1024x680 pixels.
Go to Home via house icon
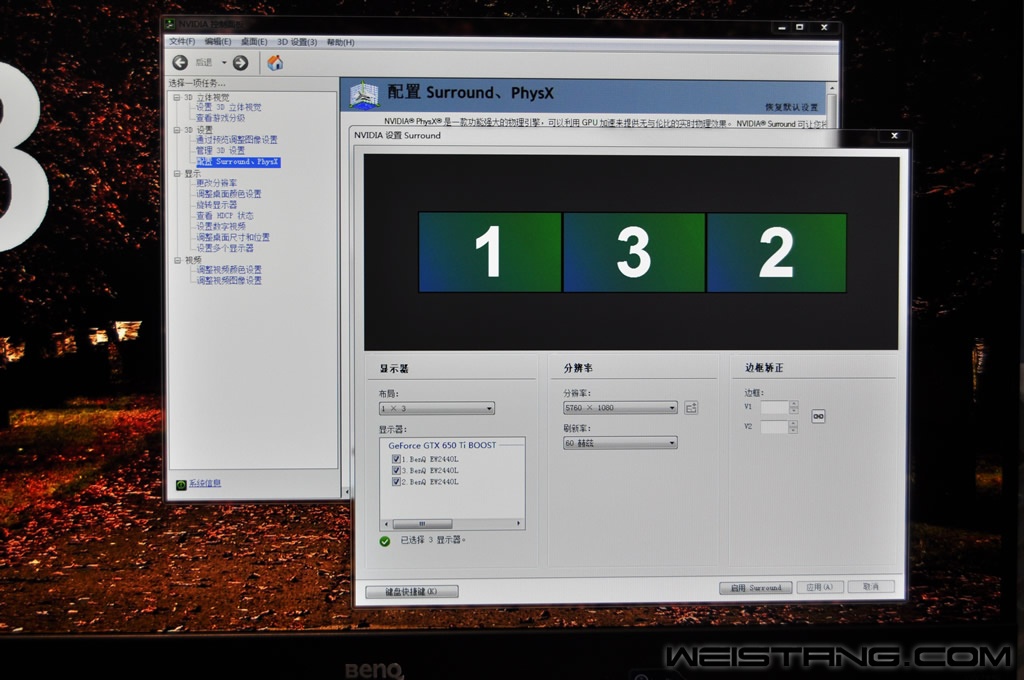(x=275, y=63)
